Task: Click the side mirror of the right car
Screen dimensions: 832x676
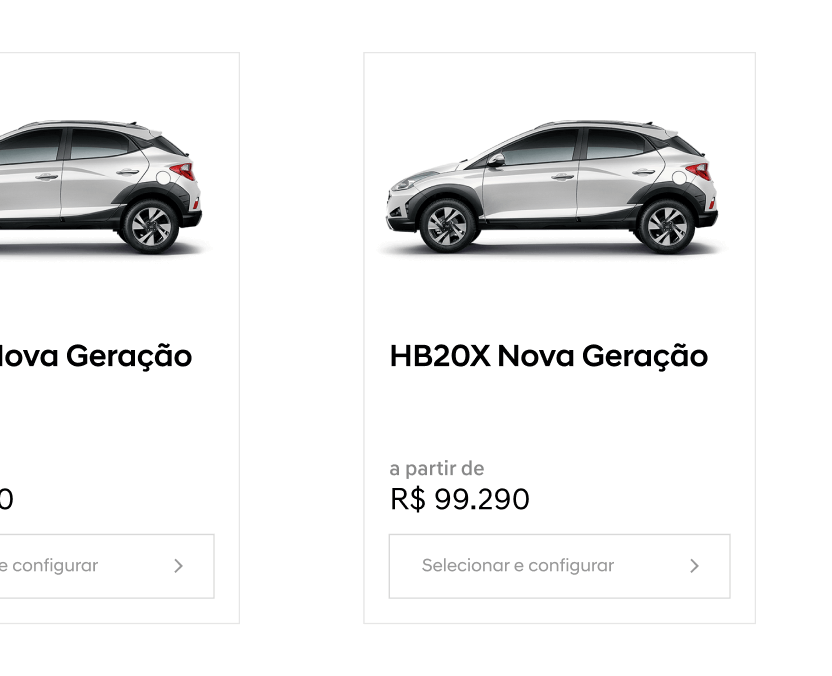Action: point(495,159)
